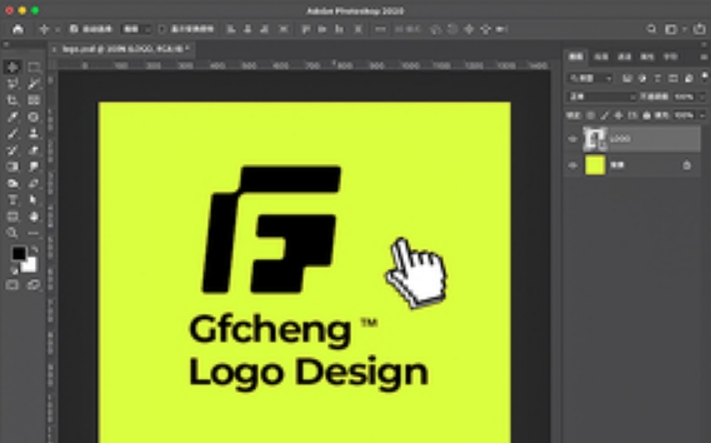The height and width of the screenshot is (443, 711).
Task: Align top edges in options bar
Action: click(x=306, y=29)
